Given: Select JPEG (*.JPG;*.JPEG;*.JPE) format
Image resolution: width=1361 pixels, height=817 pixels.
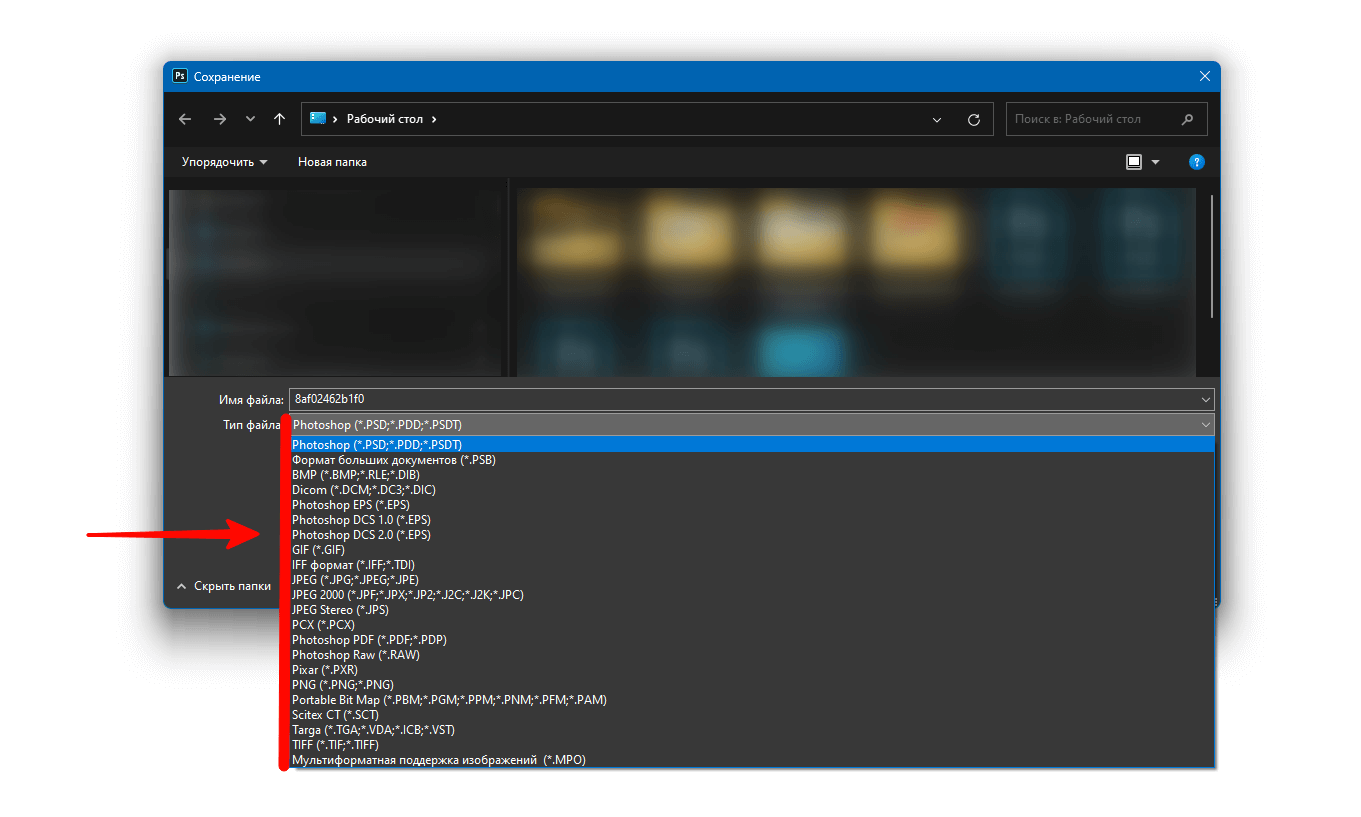Looking at the screenshot, I should (752, 580).
